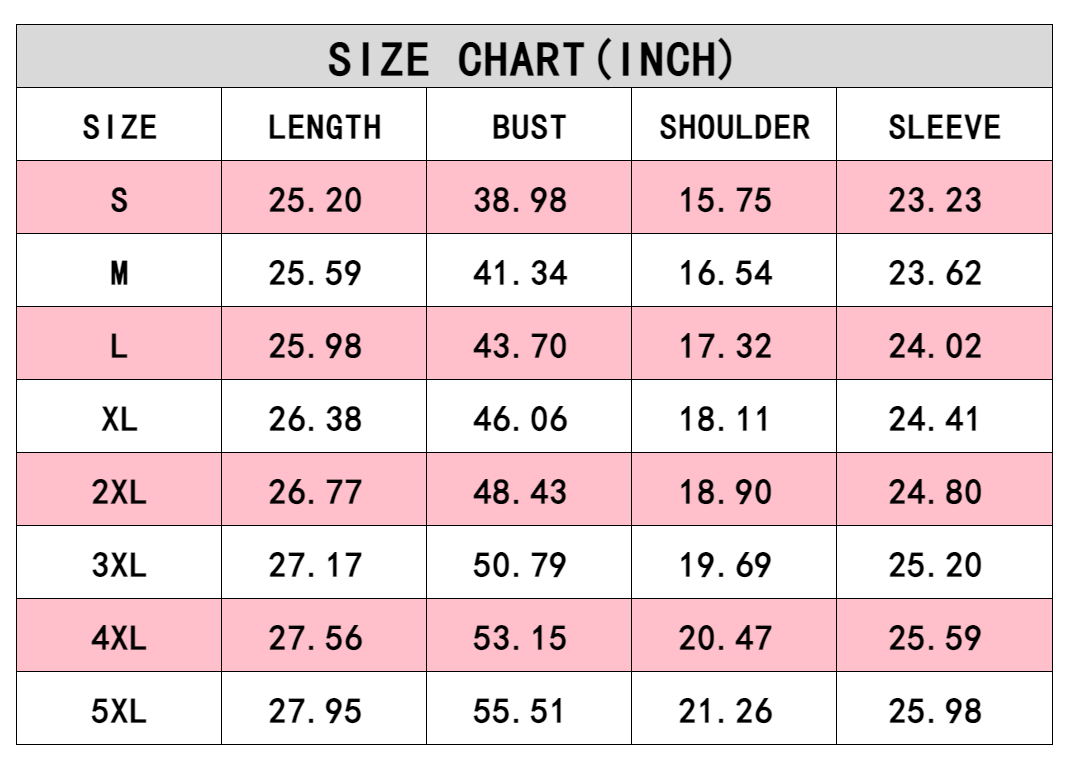The height and width of the screenshot is (761, 1069).
Task: Click length value 26.77 in 2XL row
Action: point(315,492)
